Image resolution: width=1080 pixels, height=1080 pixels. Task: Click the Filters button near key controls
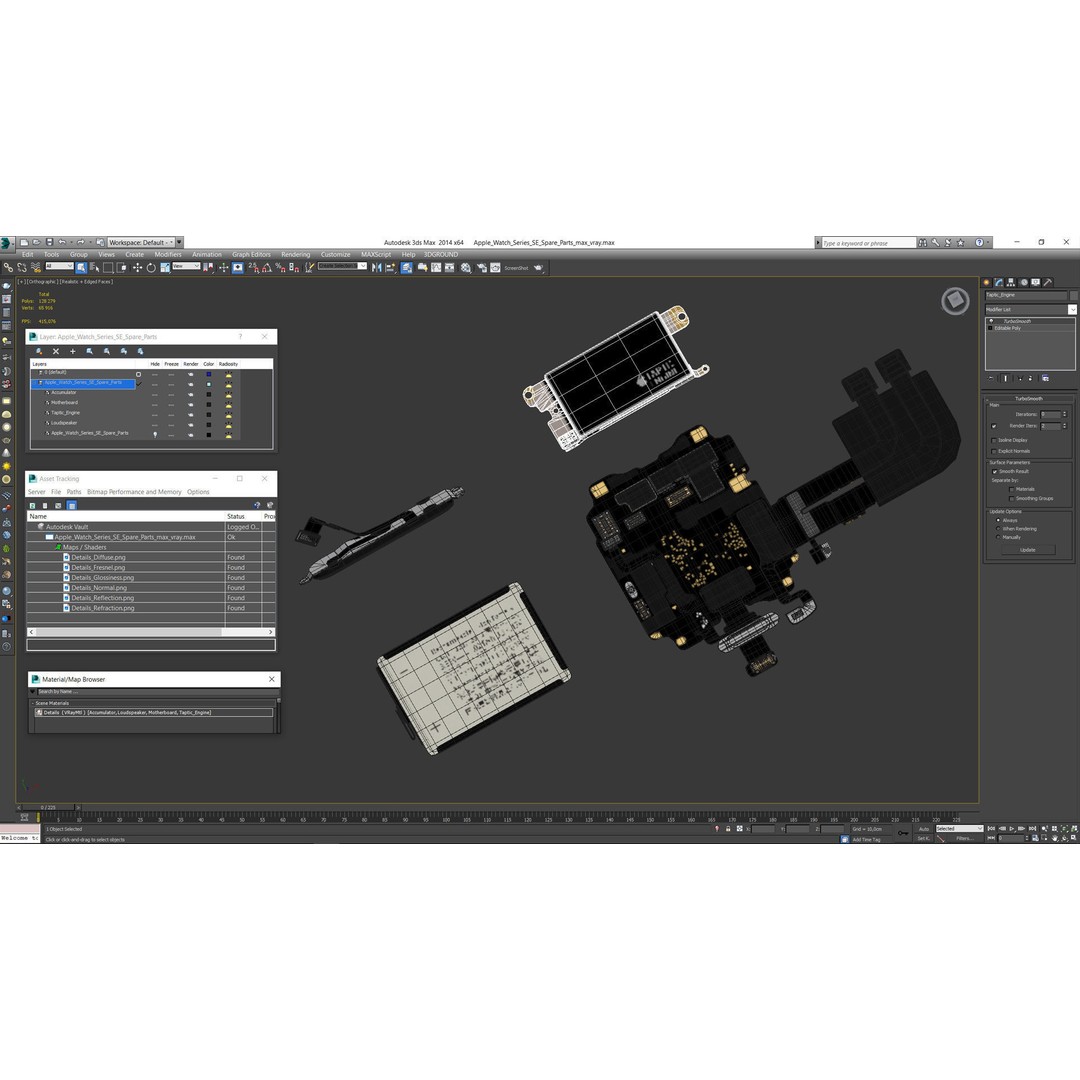point(964,838)
